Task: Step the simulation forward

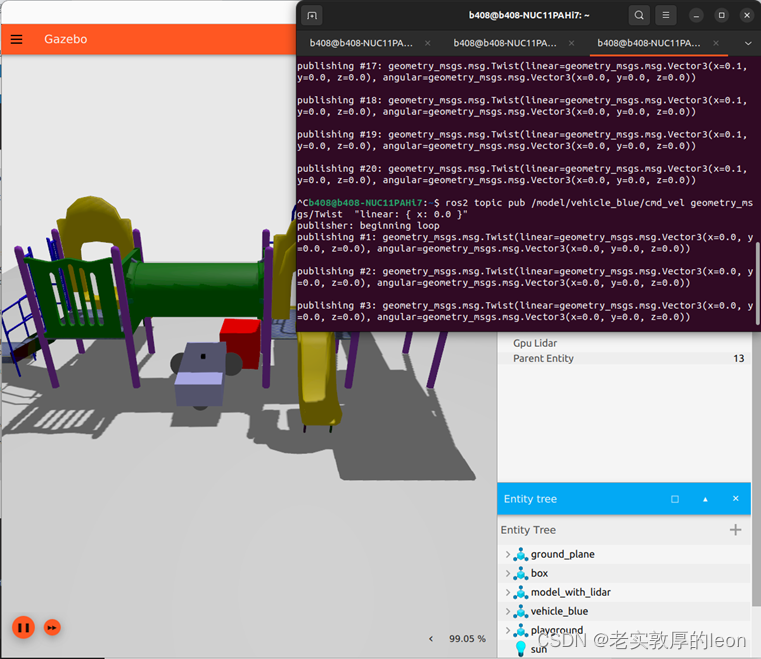Action: (52, 627)
